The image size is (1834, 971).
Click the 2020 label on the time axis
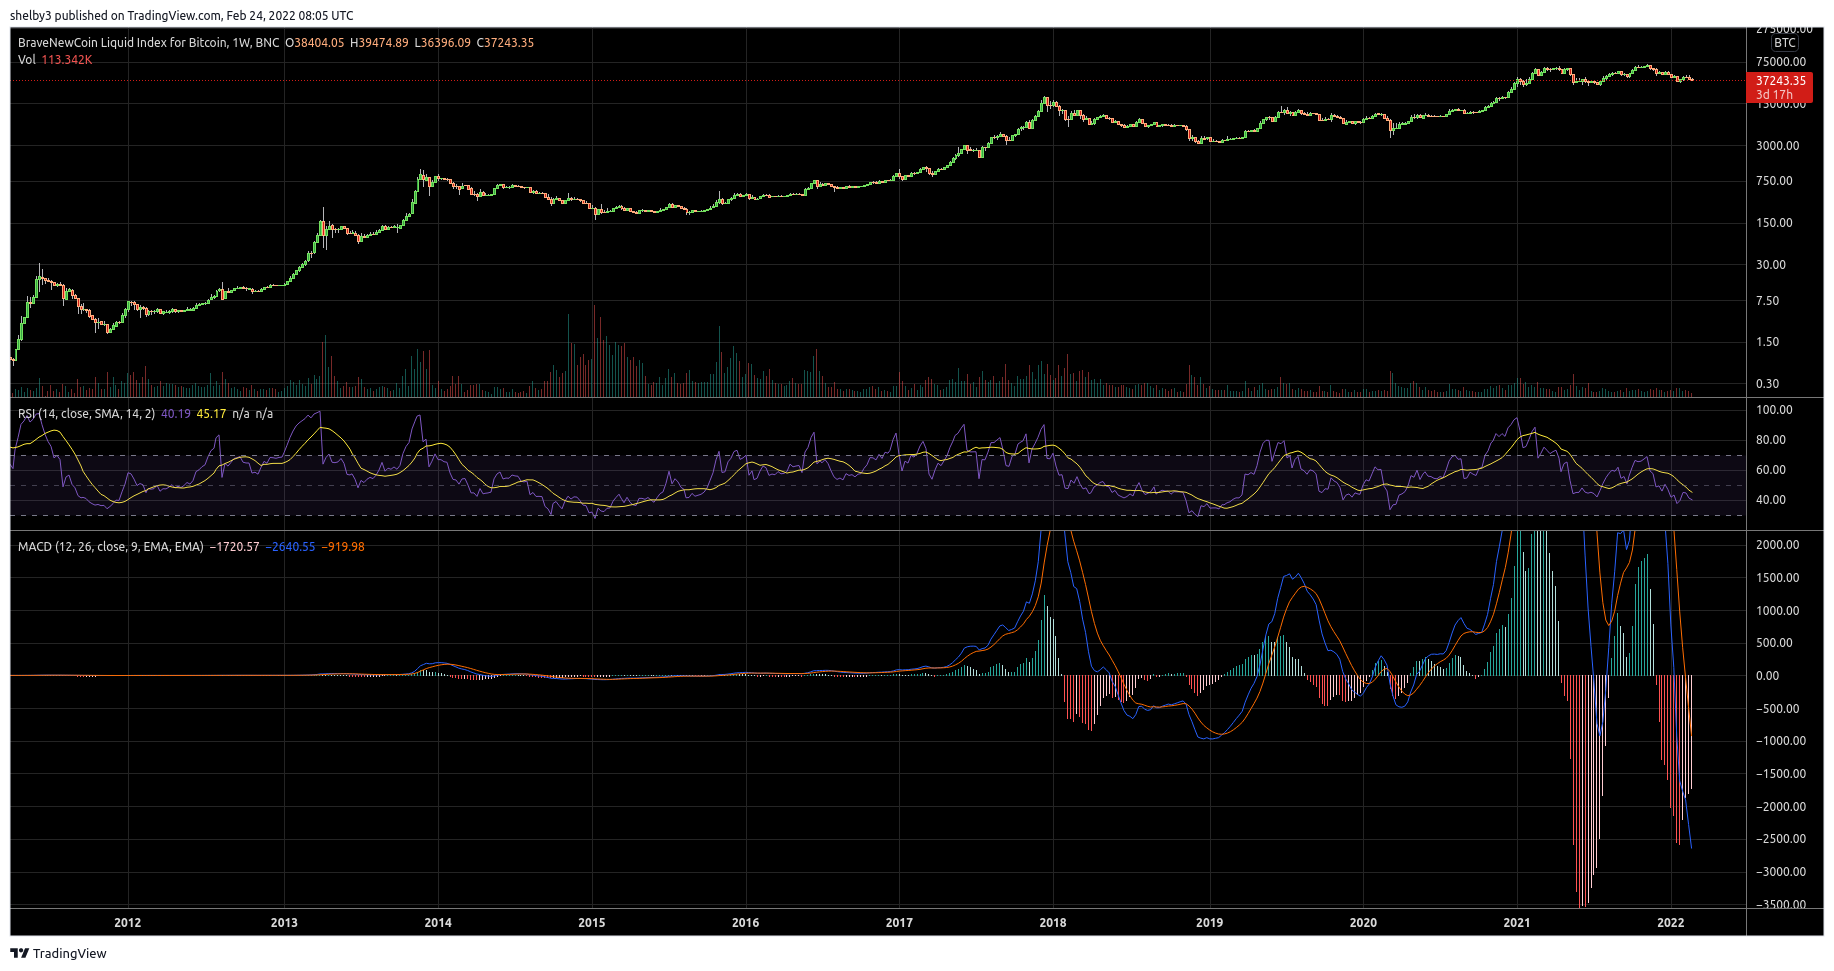(x=1363, y=923)
